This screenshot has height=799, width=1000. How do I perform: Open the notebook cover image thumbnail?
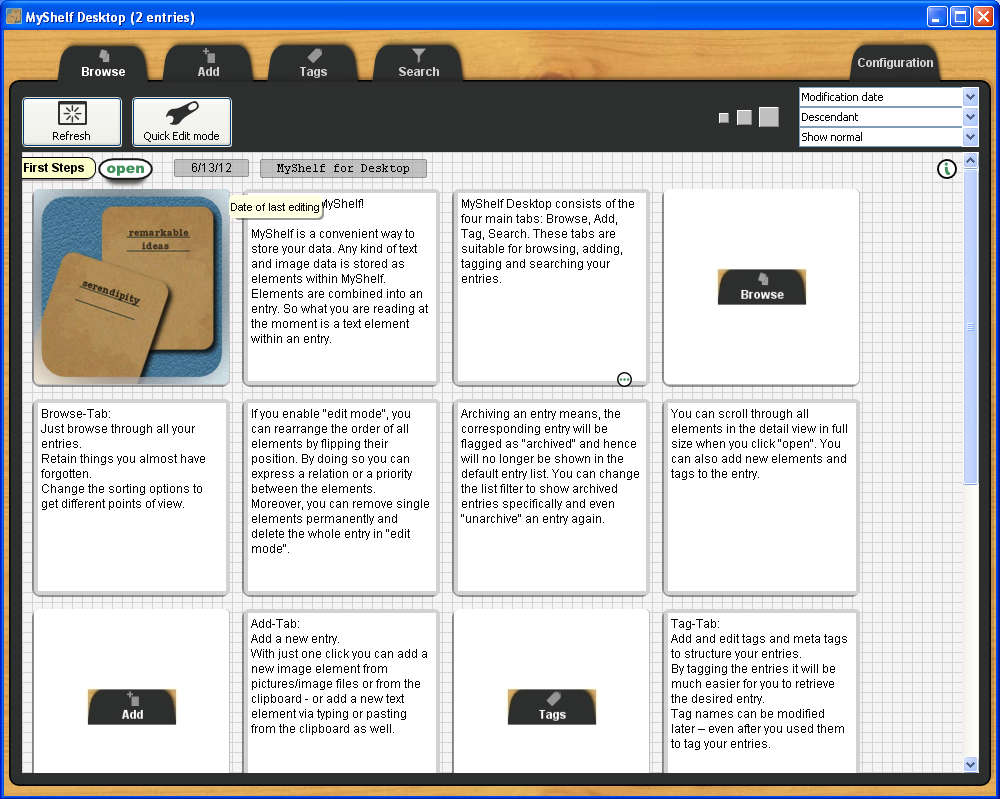coord(131,288)
